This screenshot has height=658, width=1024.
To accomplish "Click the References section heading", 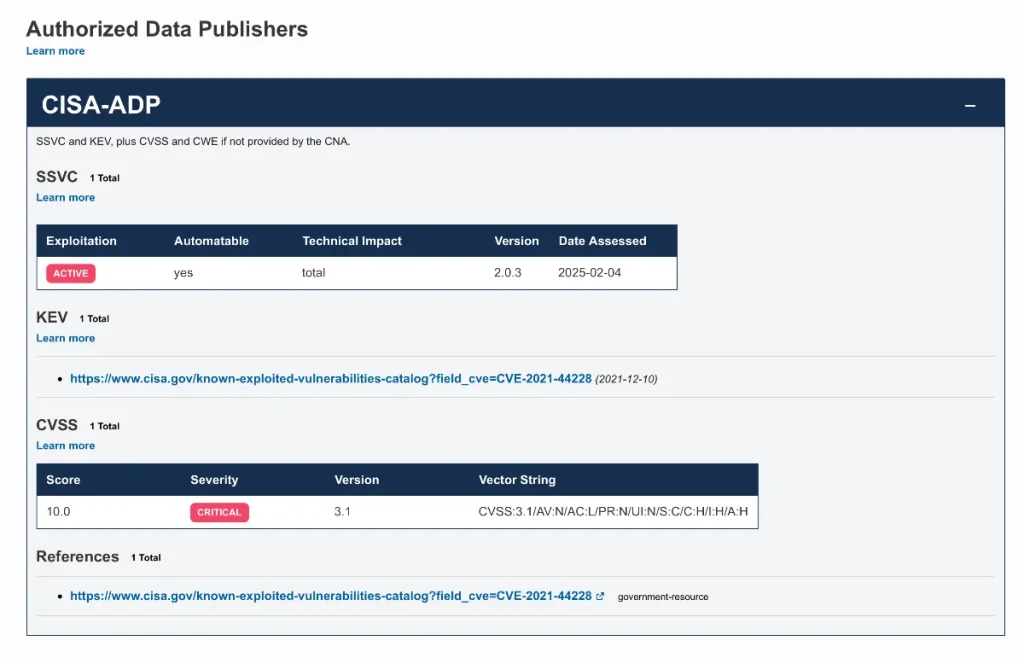I will click(x=78, y=557).
